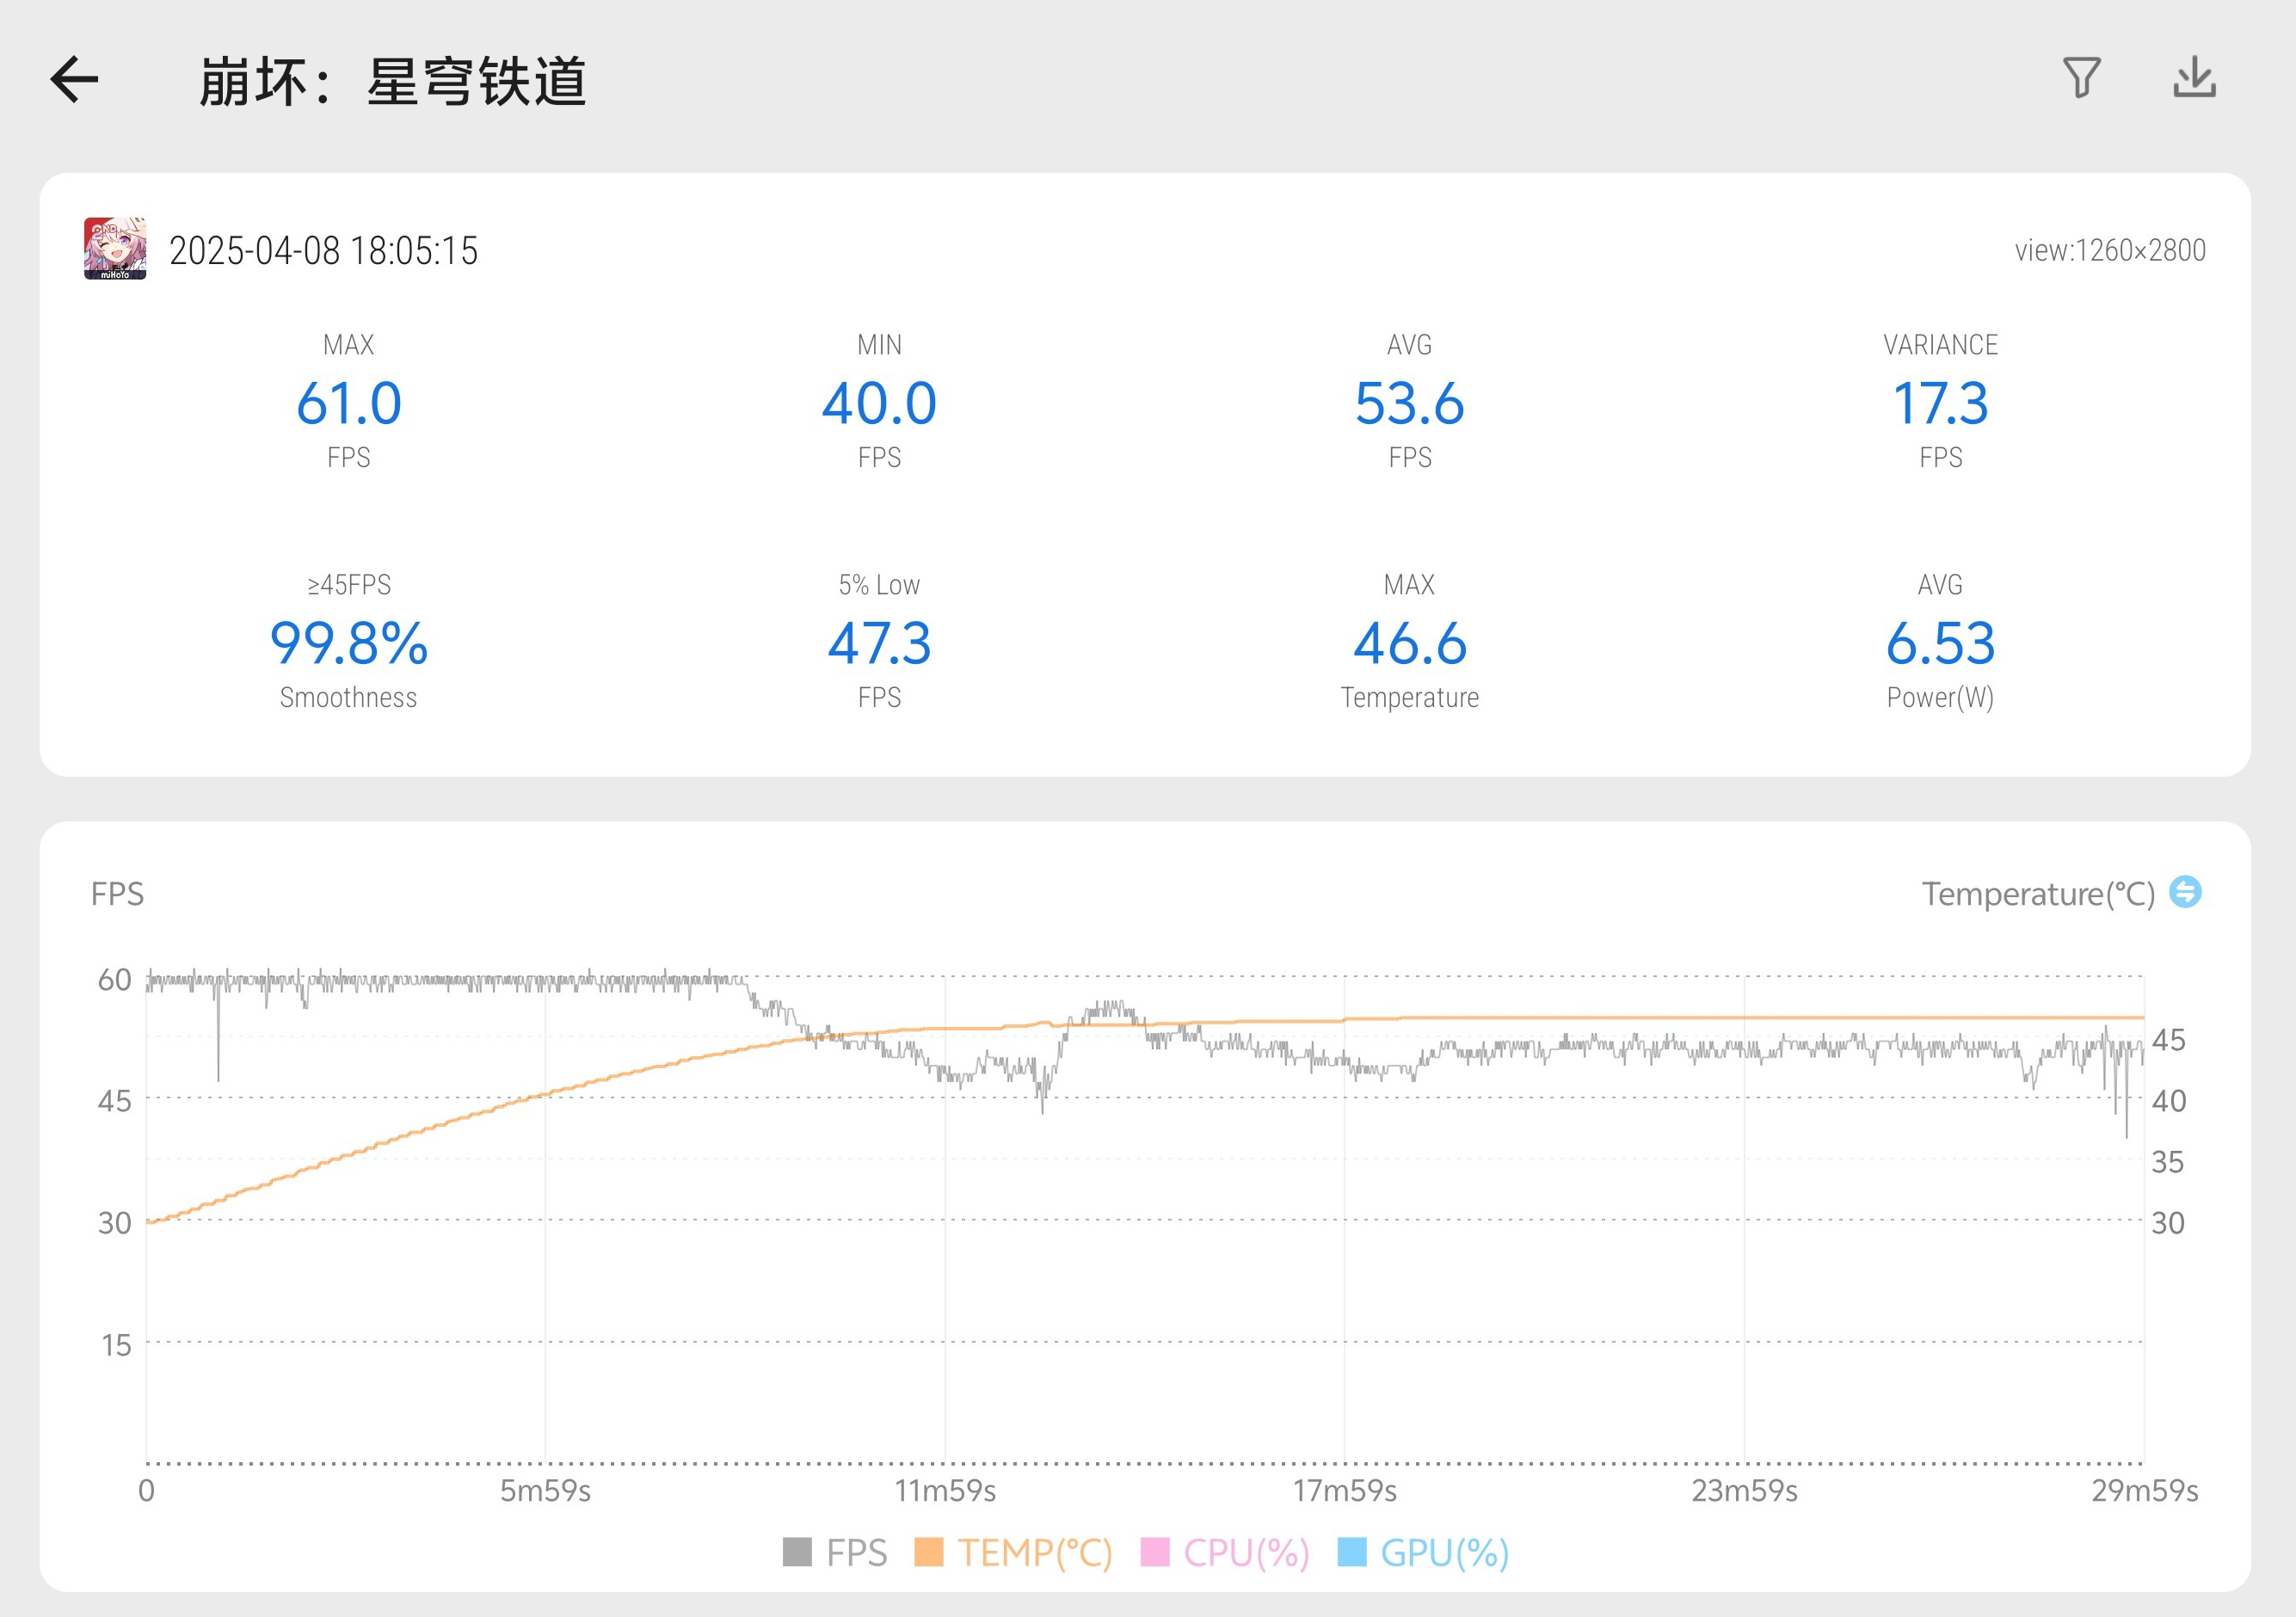Click the 29m59s time axis label
This screenshot has height=1617, width=2296.
2144,1490
